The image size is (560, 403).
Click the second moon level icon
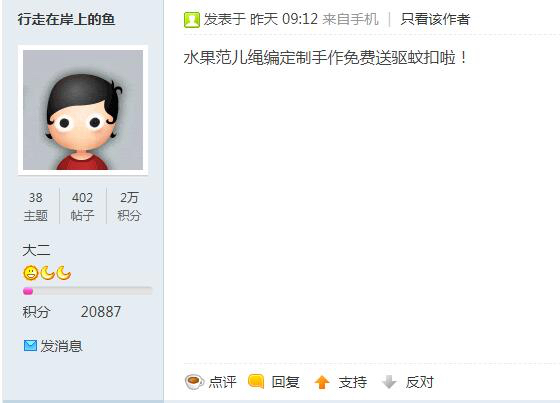tap(64, 273)
